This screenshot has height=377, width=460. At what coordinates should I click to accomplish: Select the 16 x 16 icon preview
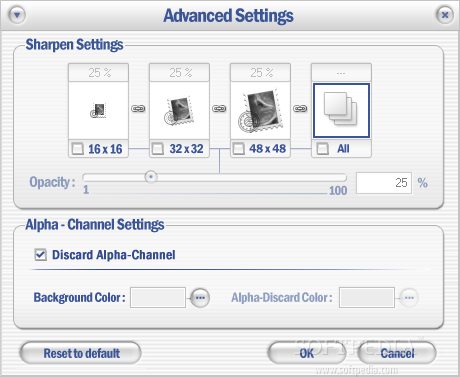click(98, 110)
